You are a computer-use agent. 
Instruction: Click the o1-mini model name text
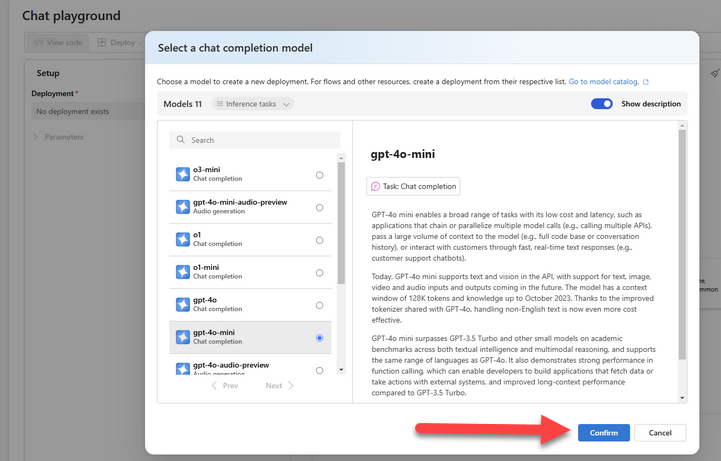click(206, 267)
